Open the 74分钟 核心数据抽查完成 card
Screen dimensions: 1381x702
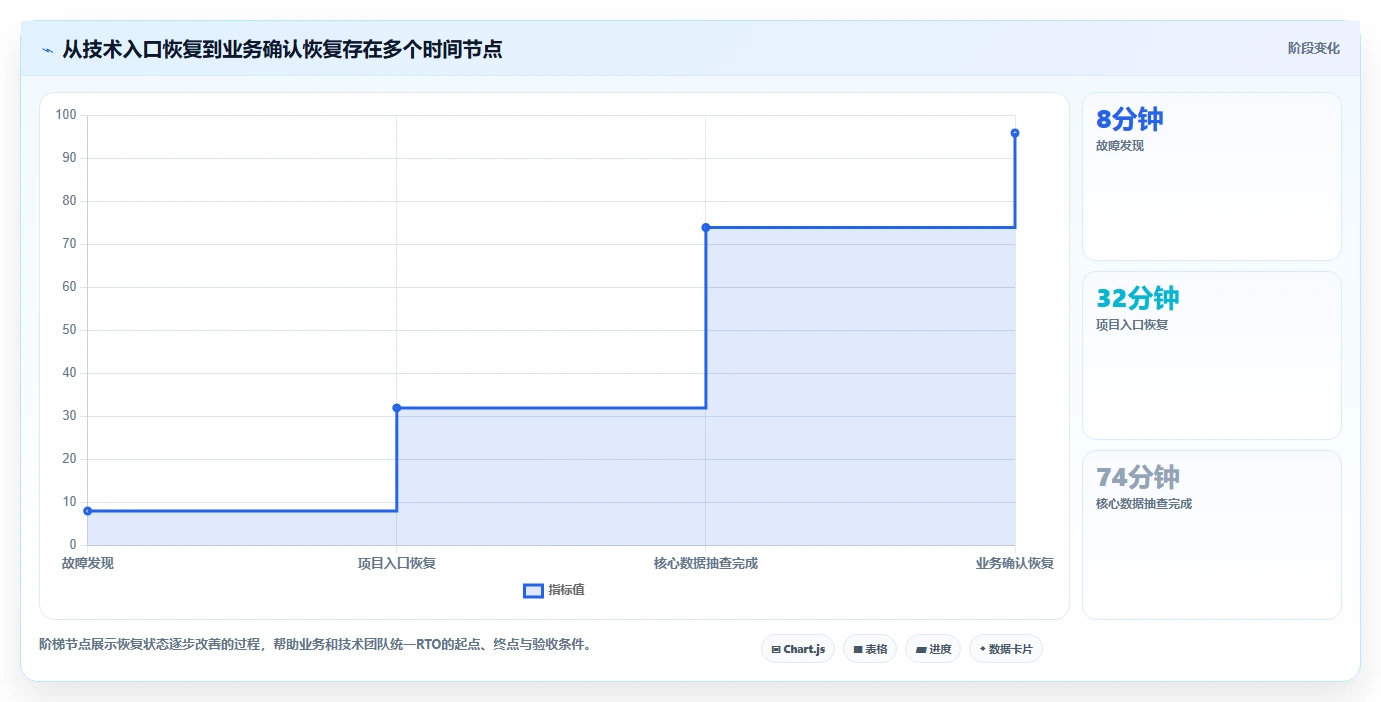click(1211, 534)
